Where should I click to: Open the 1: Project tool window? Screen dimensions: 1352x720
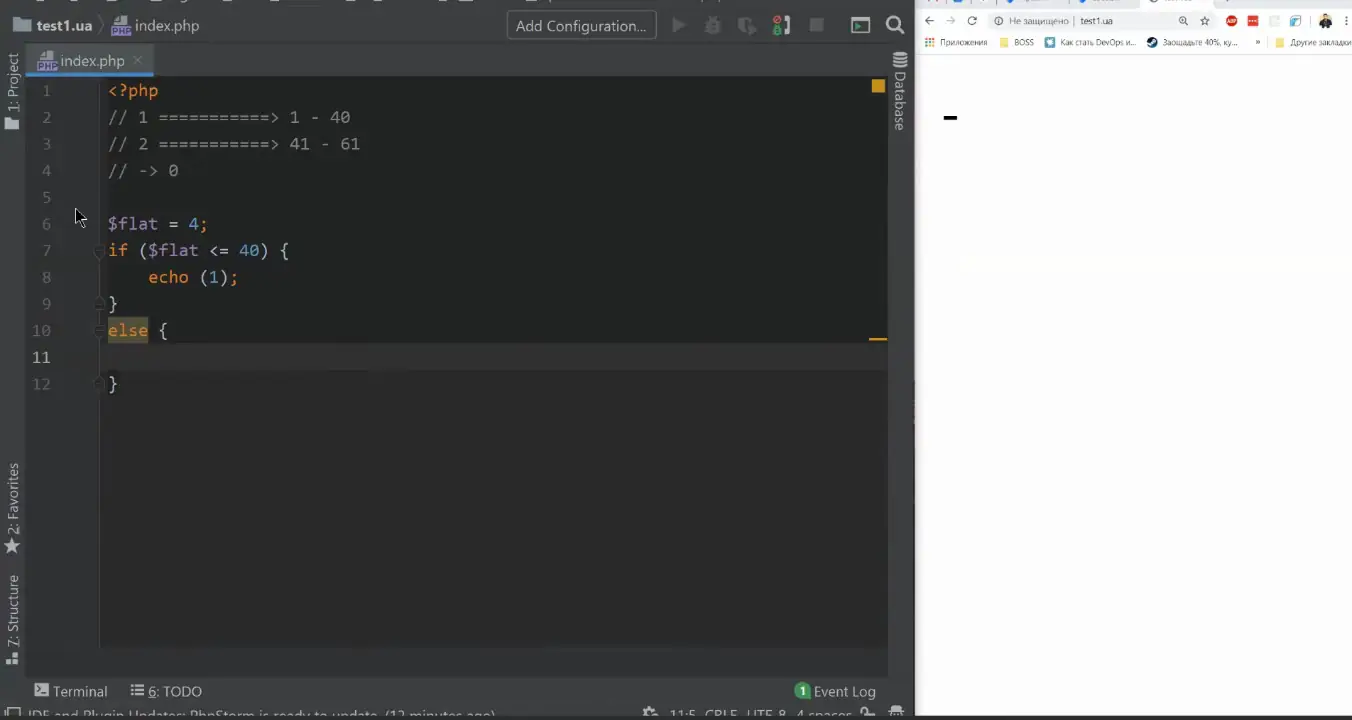(13, 92)
